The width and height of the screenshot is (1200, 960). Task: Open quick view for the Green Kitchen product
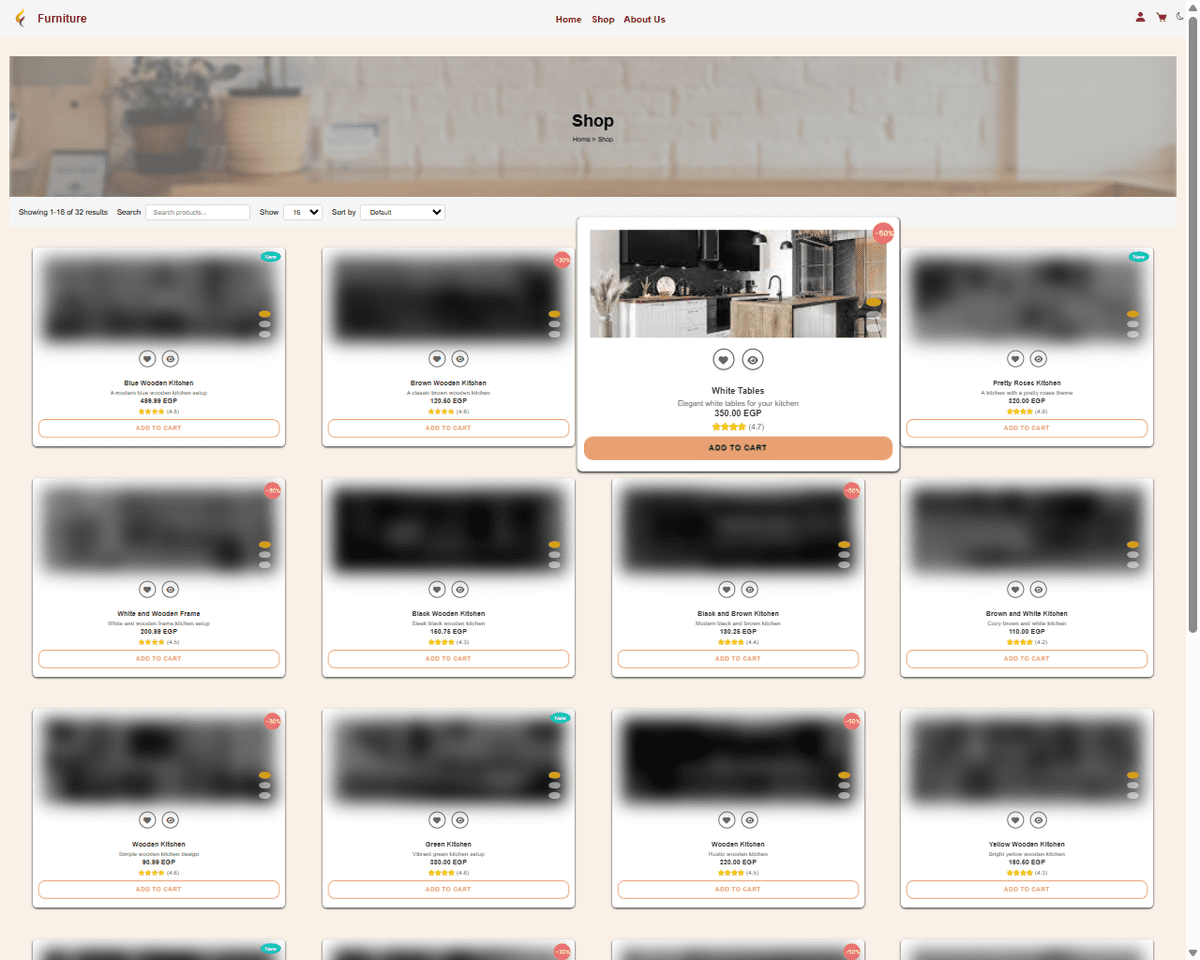coord(460,820)
